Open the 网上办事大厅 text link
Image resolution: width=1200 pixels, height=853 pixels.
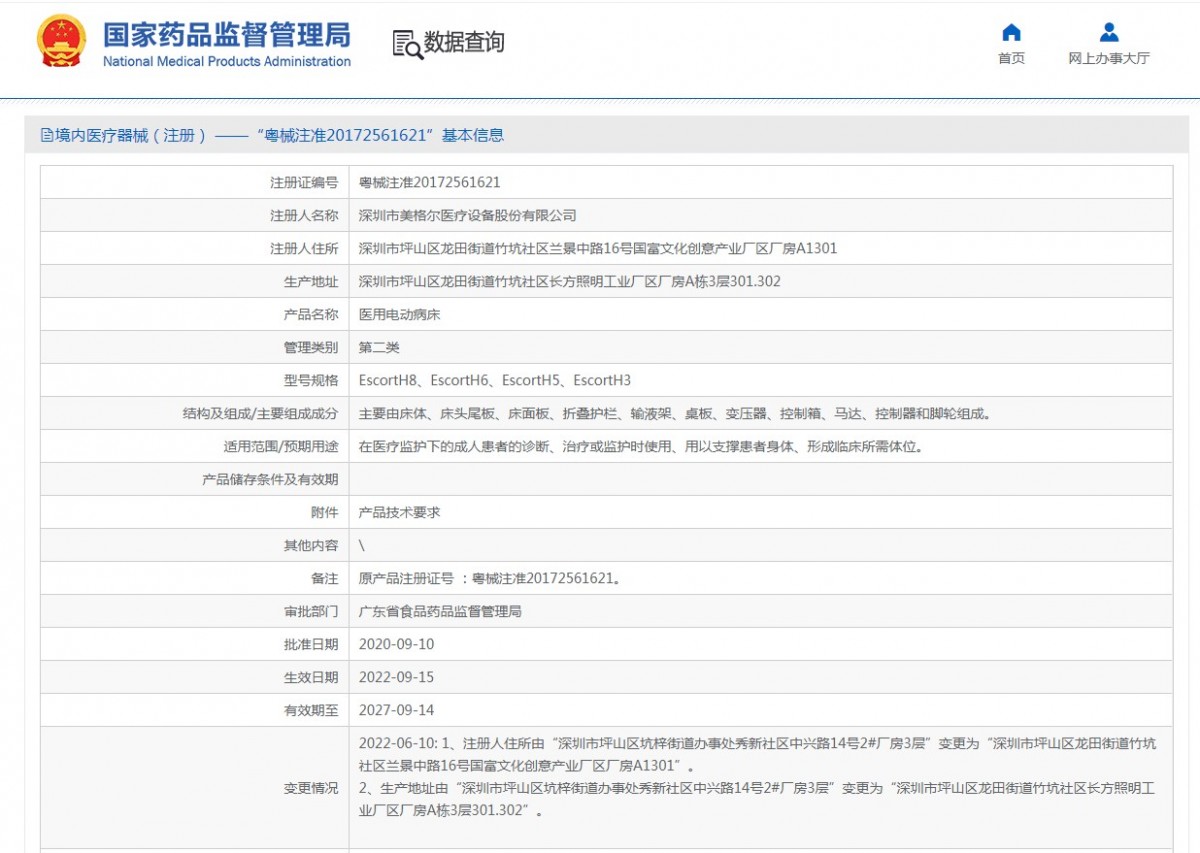pos(1108,58)
